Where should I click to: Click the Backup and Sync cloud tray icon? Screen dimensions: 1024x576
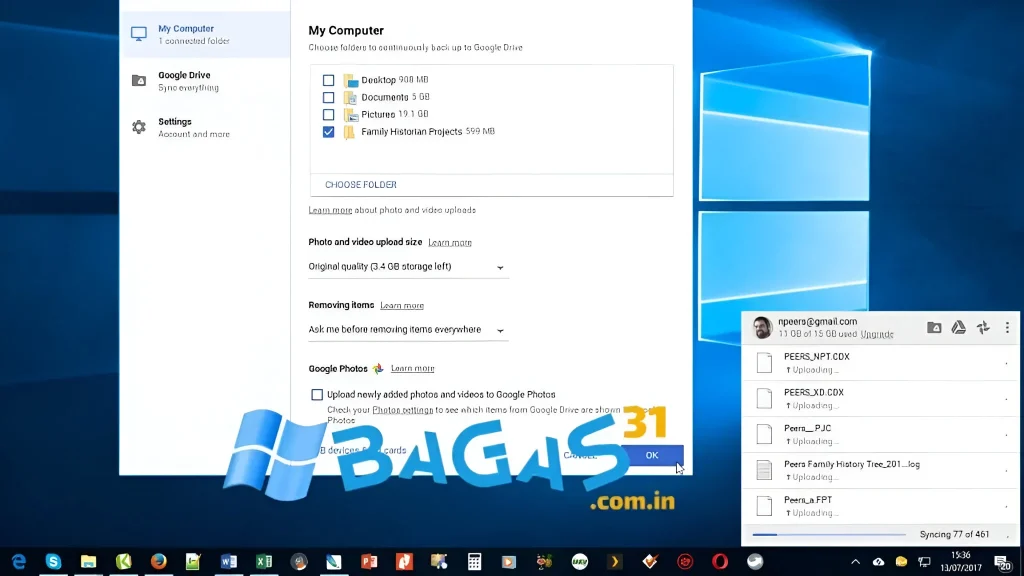[879, 562]
